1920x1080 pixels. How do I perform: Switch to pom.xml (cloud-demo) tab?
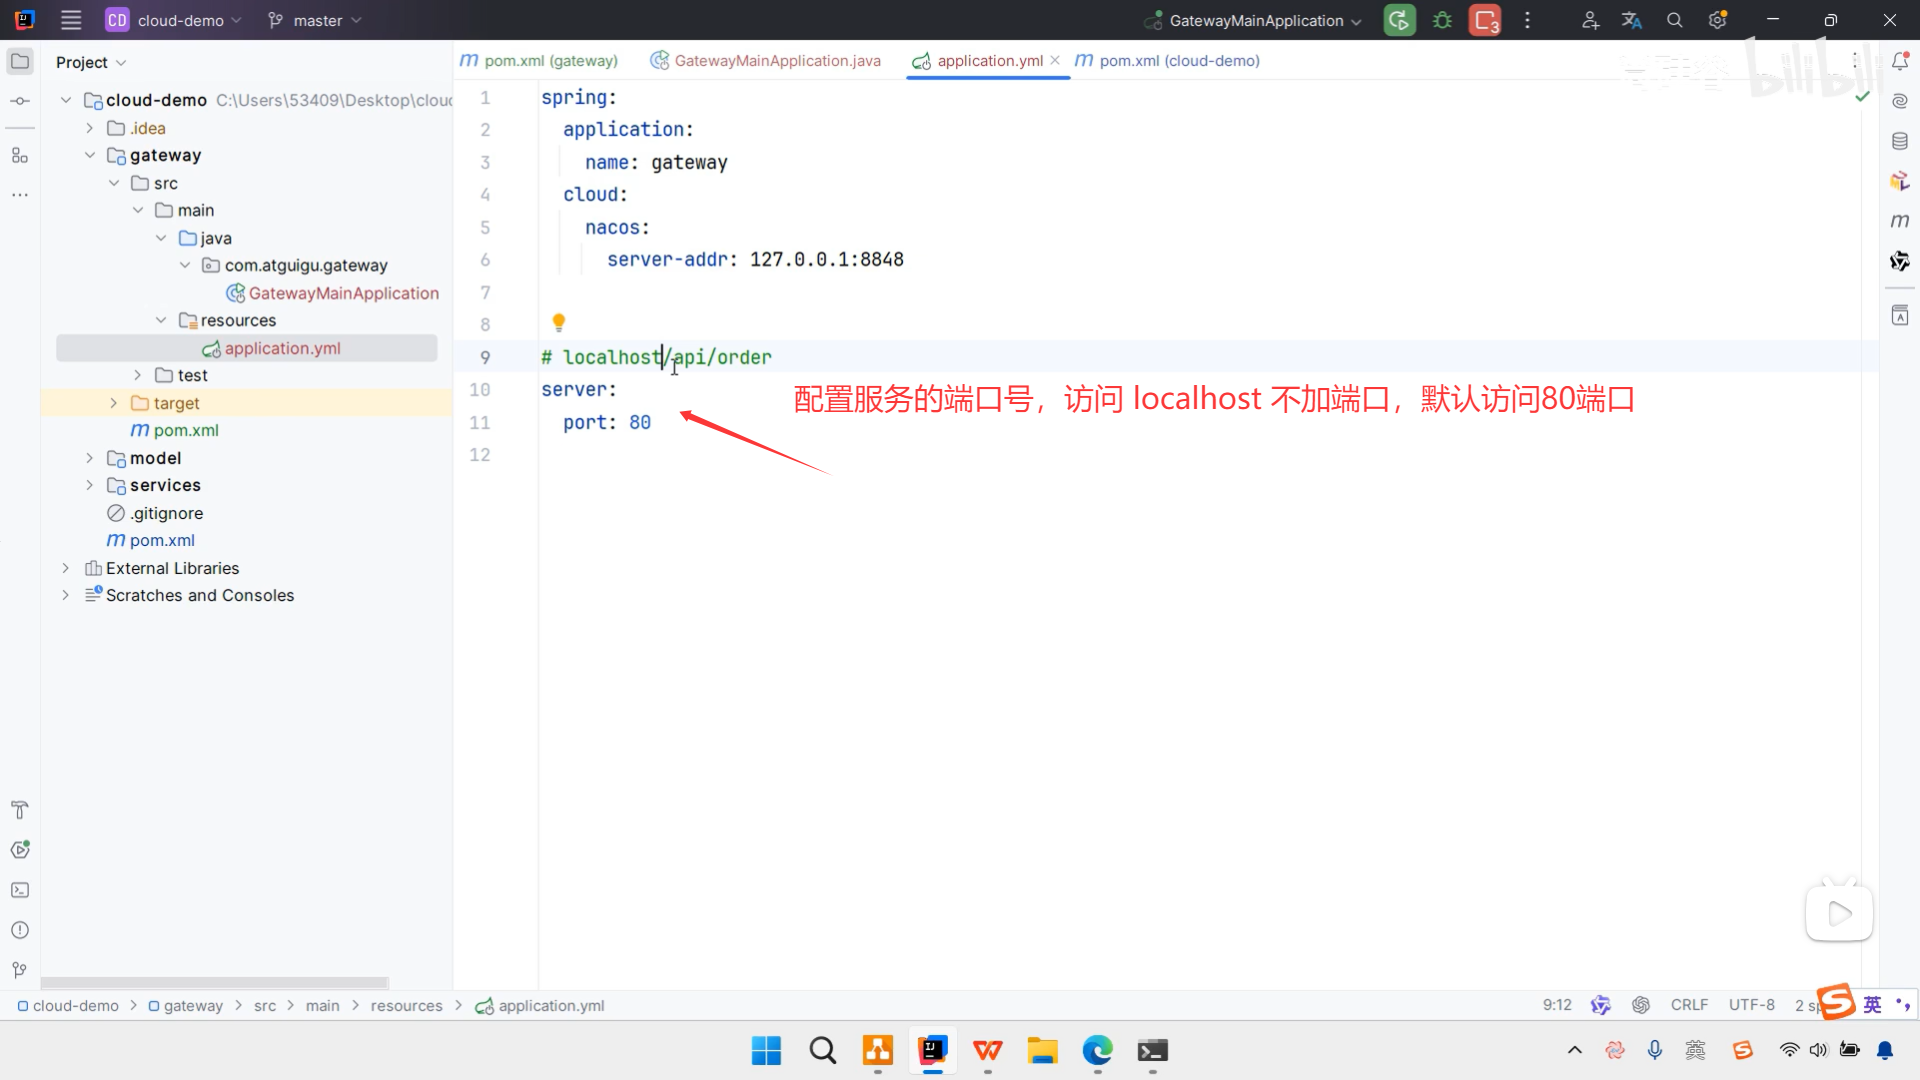1178,61
